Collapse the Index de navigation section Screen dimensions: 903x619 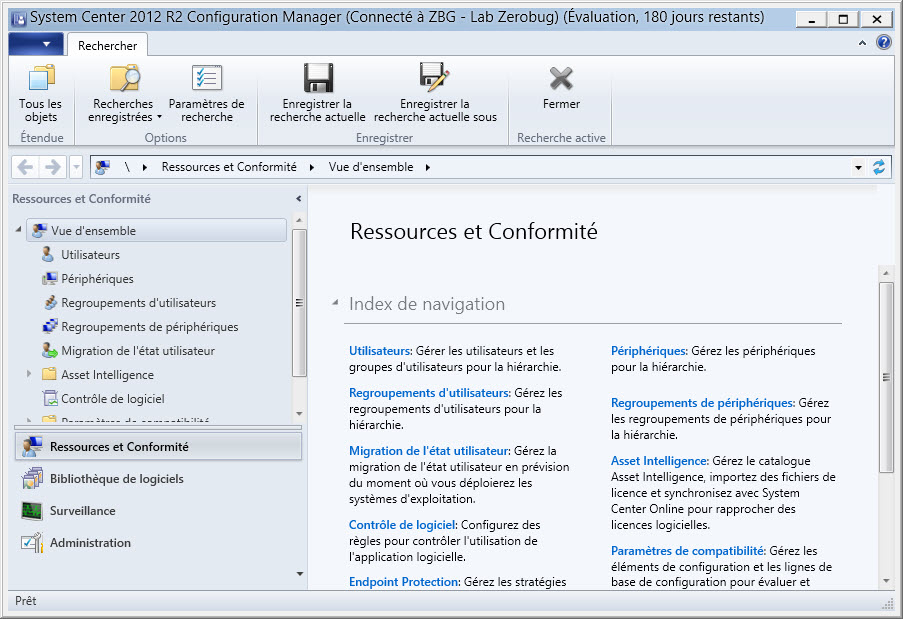(x=335, y=304)
